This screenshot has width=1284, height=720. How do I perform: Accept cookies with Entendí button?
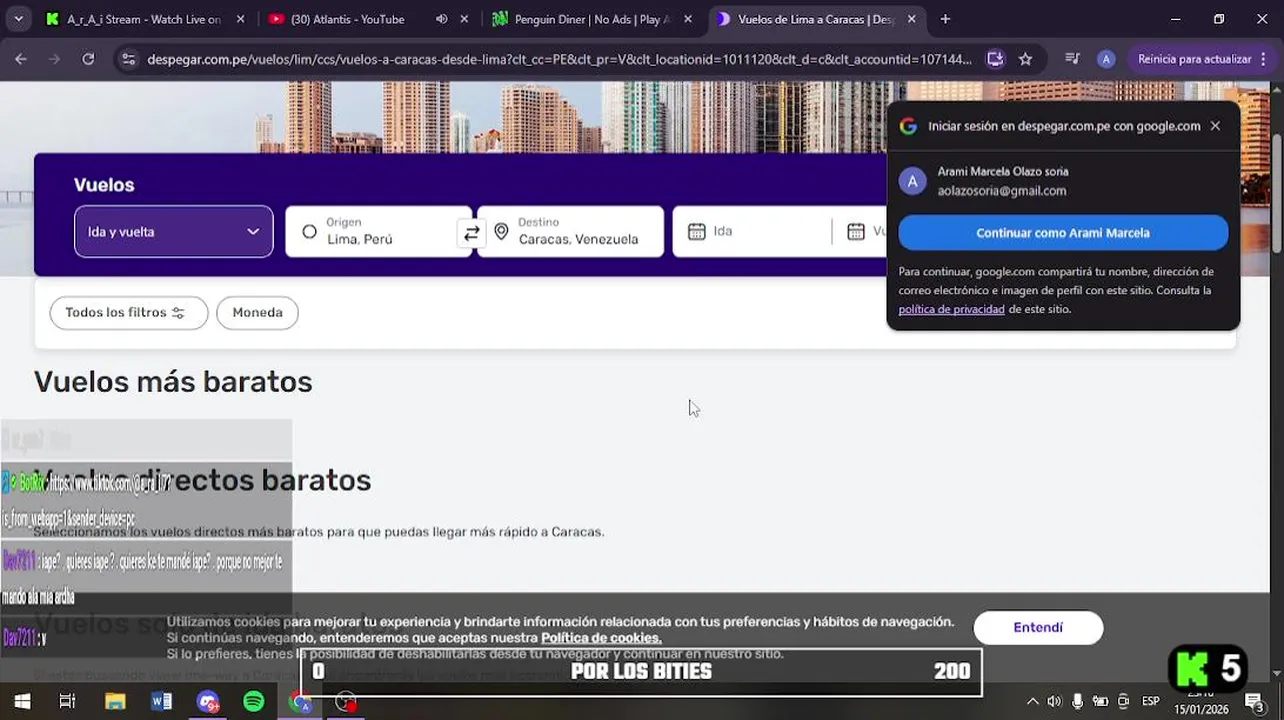click(x=1038, y=628)
